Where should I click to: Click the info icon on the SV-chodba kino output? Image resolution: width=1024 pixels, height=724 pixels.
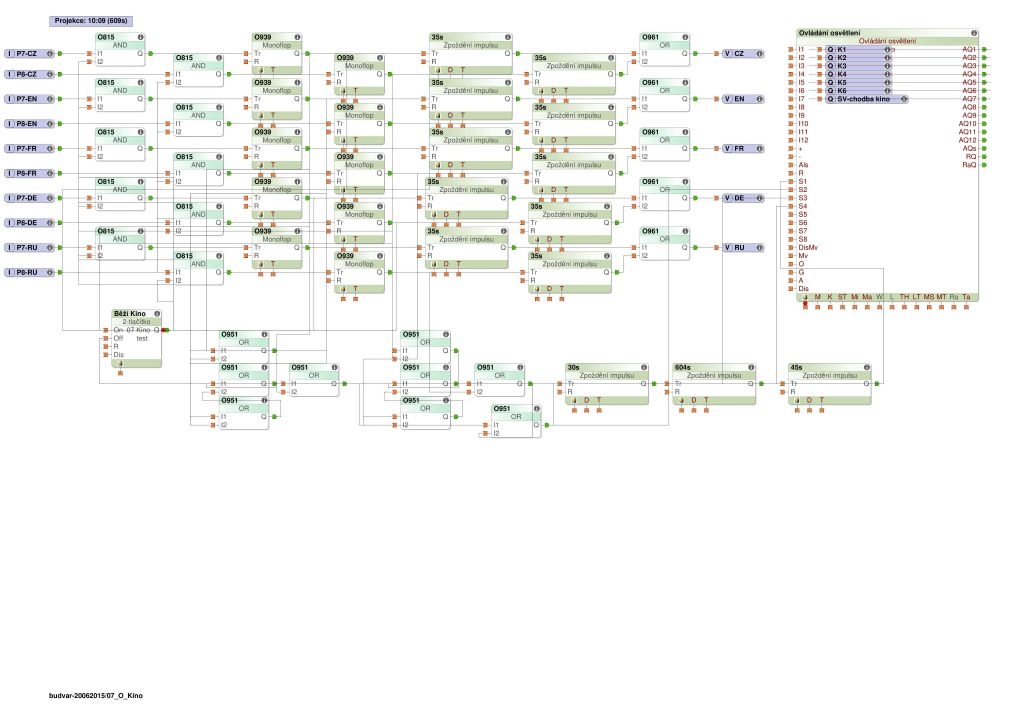[x=904, y=99]
